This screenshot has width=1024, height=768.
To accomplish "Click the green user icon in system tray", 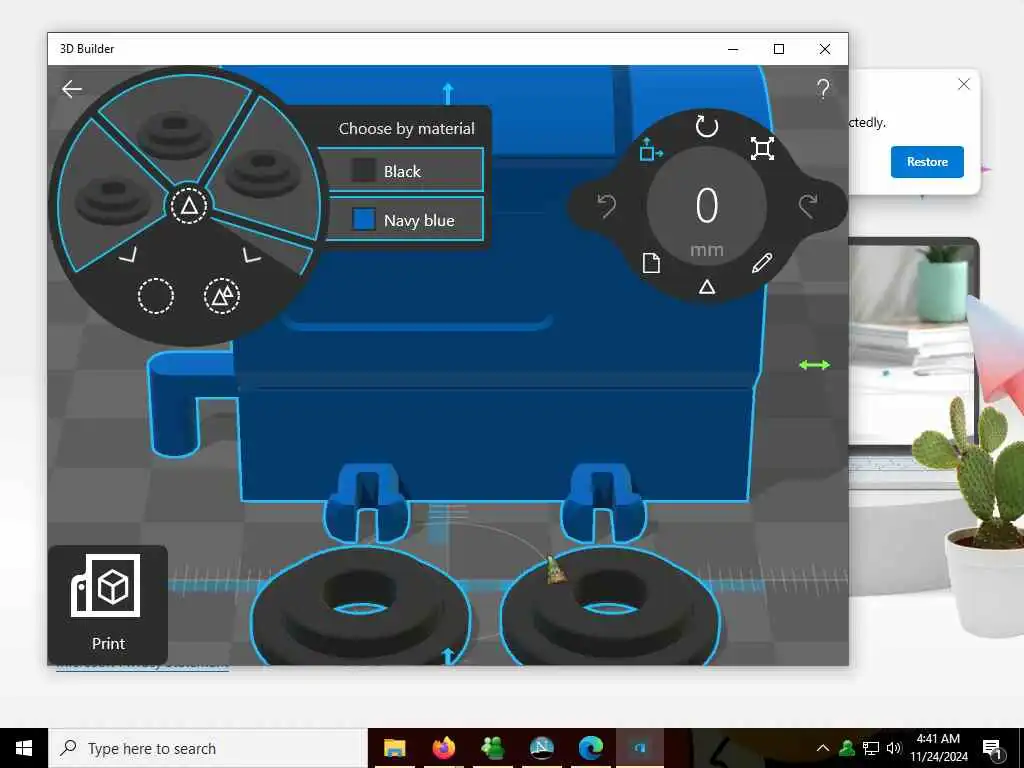I will click(847, 748).
